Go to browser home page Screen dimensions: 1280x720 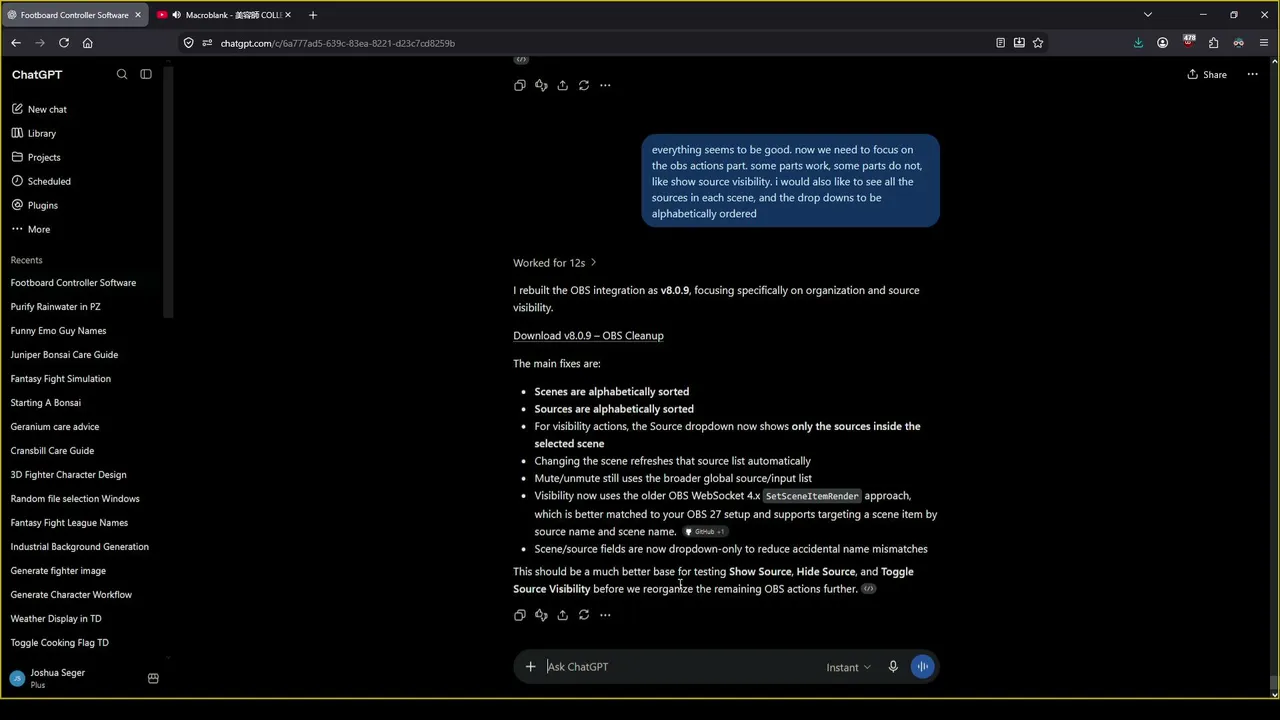click(x=88, y=43)
